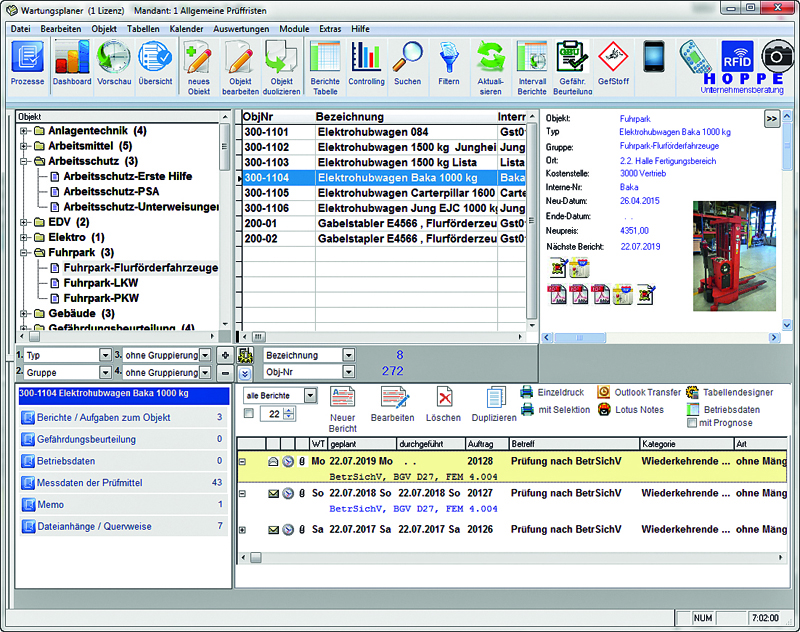Open the Kalender menu

point(186,29)
